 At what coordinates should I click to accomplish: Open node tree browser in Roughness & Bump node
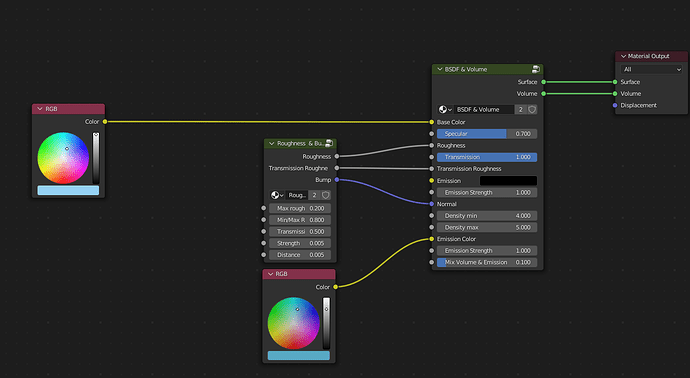coord(277,195)
